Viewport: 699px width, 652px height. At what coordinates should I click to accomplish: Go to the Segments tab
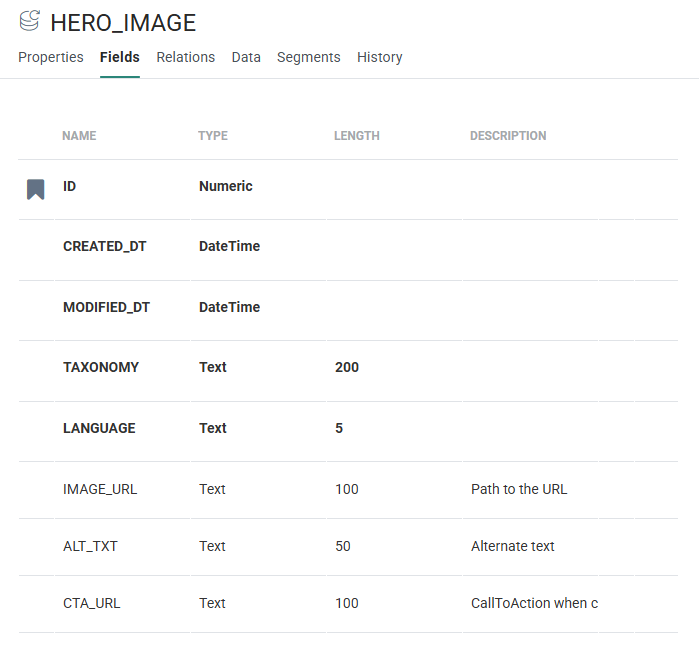point(308,57)
